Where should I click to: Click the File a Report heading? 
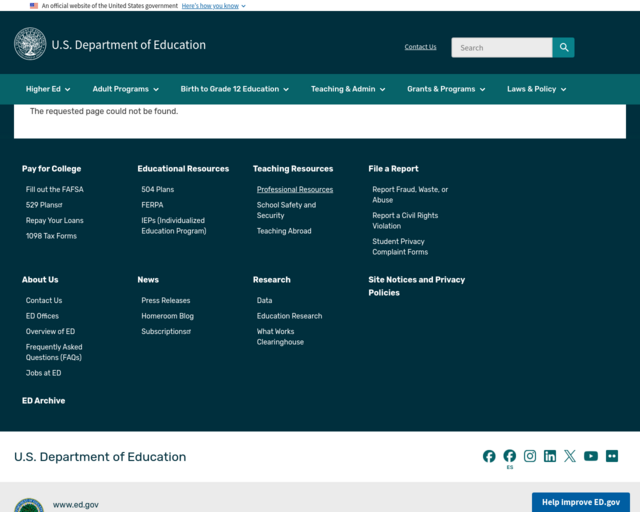click(x=393, y=169)
